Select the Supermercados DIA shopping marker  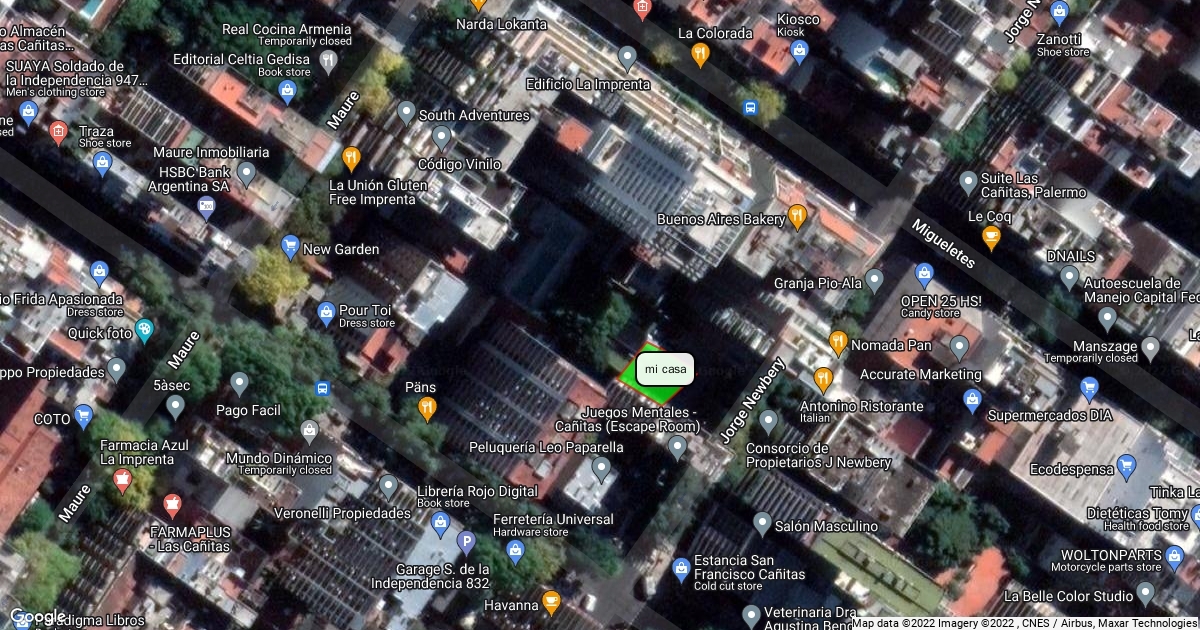click(972, 401)
